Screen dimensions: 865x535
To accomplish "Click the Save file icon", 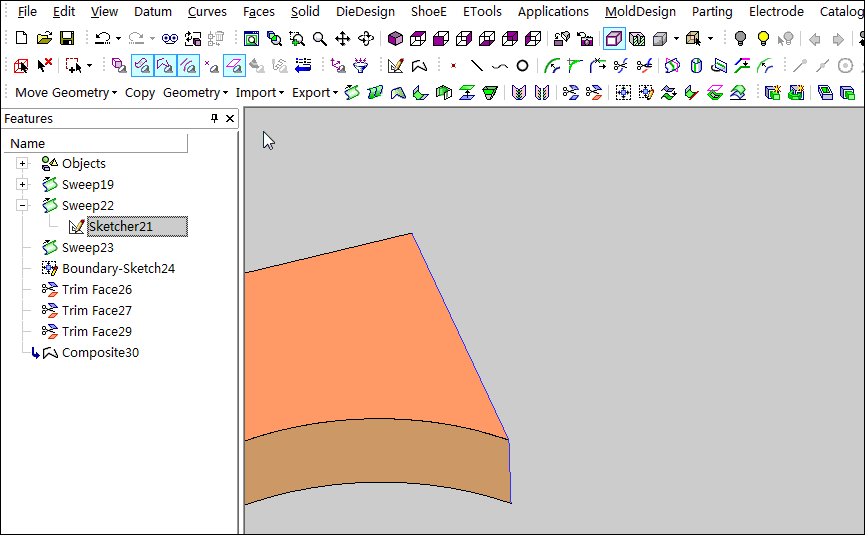I will [67, 39].
